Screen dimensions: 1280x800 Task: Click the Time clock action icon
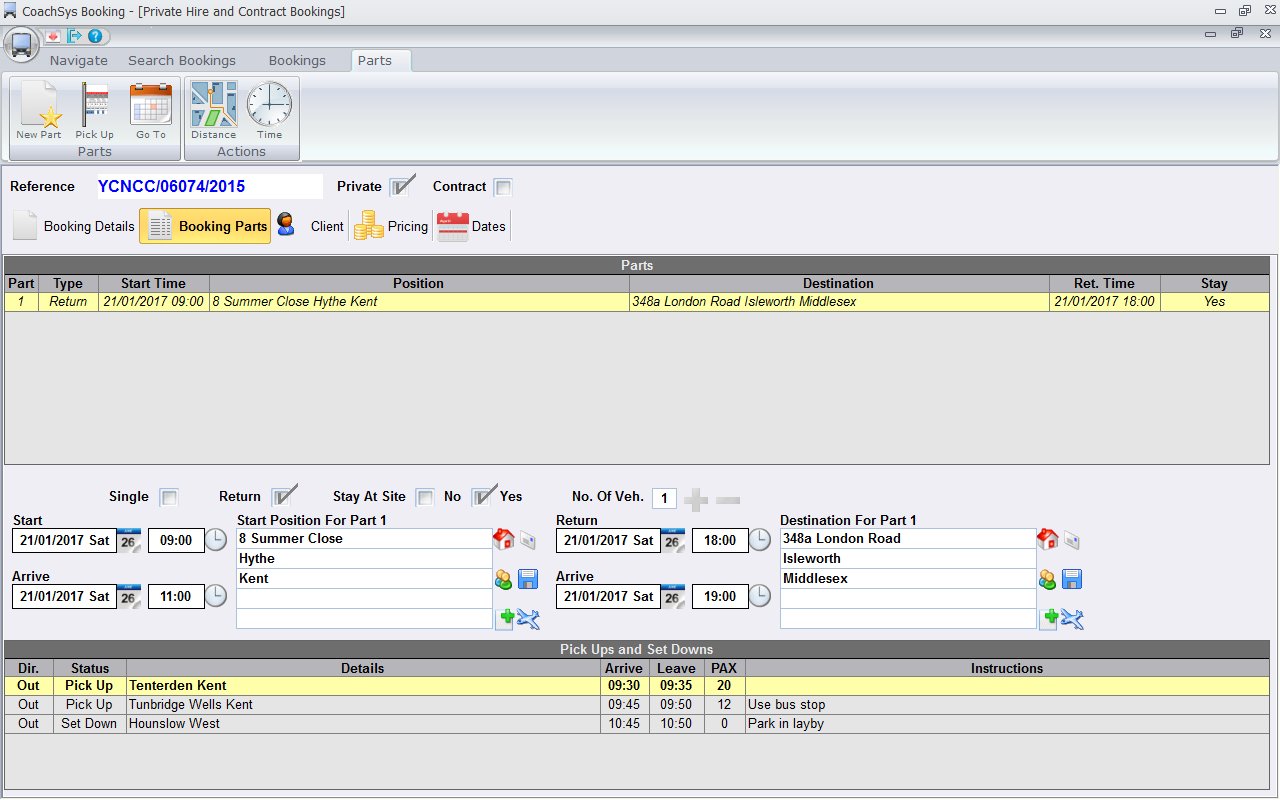[269, 109]
